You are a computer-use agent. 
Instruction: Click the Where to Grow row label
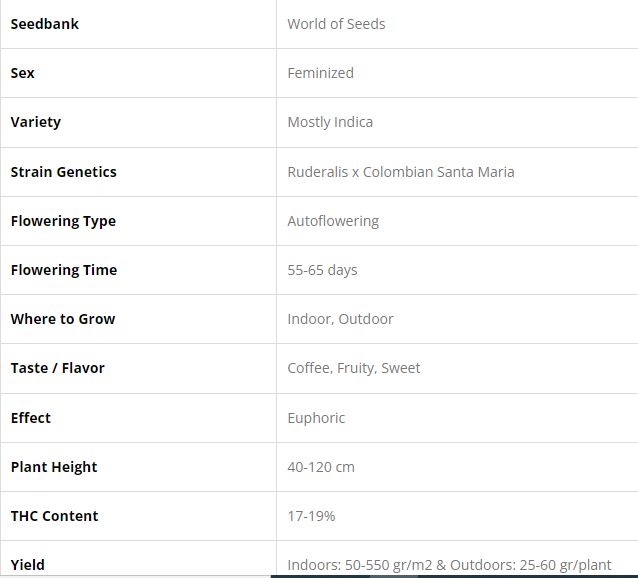pyautogui.click(x=63, y=319)
